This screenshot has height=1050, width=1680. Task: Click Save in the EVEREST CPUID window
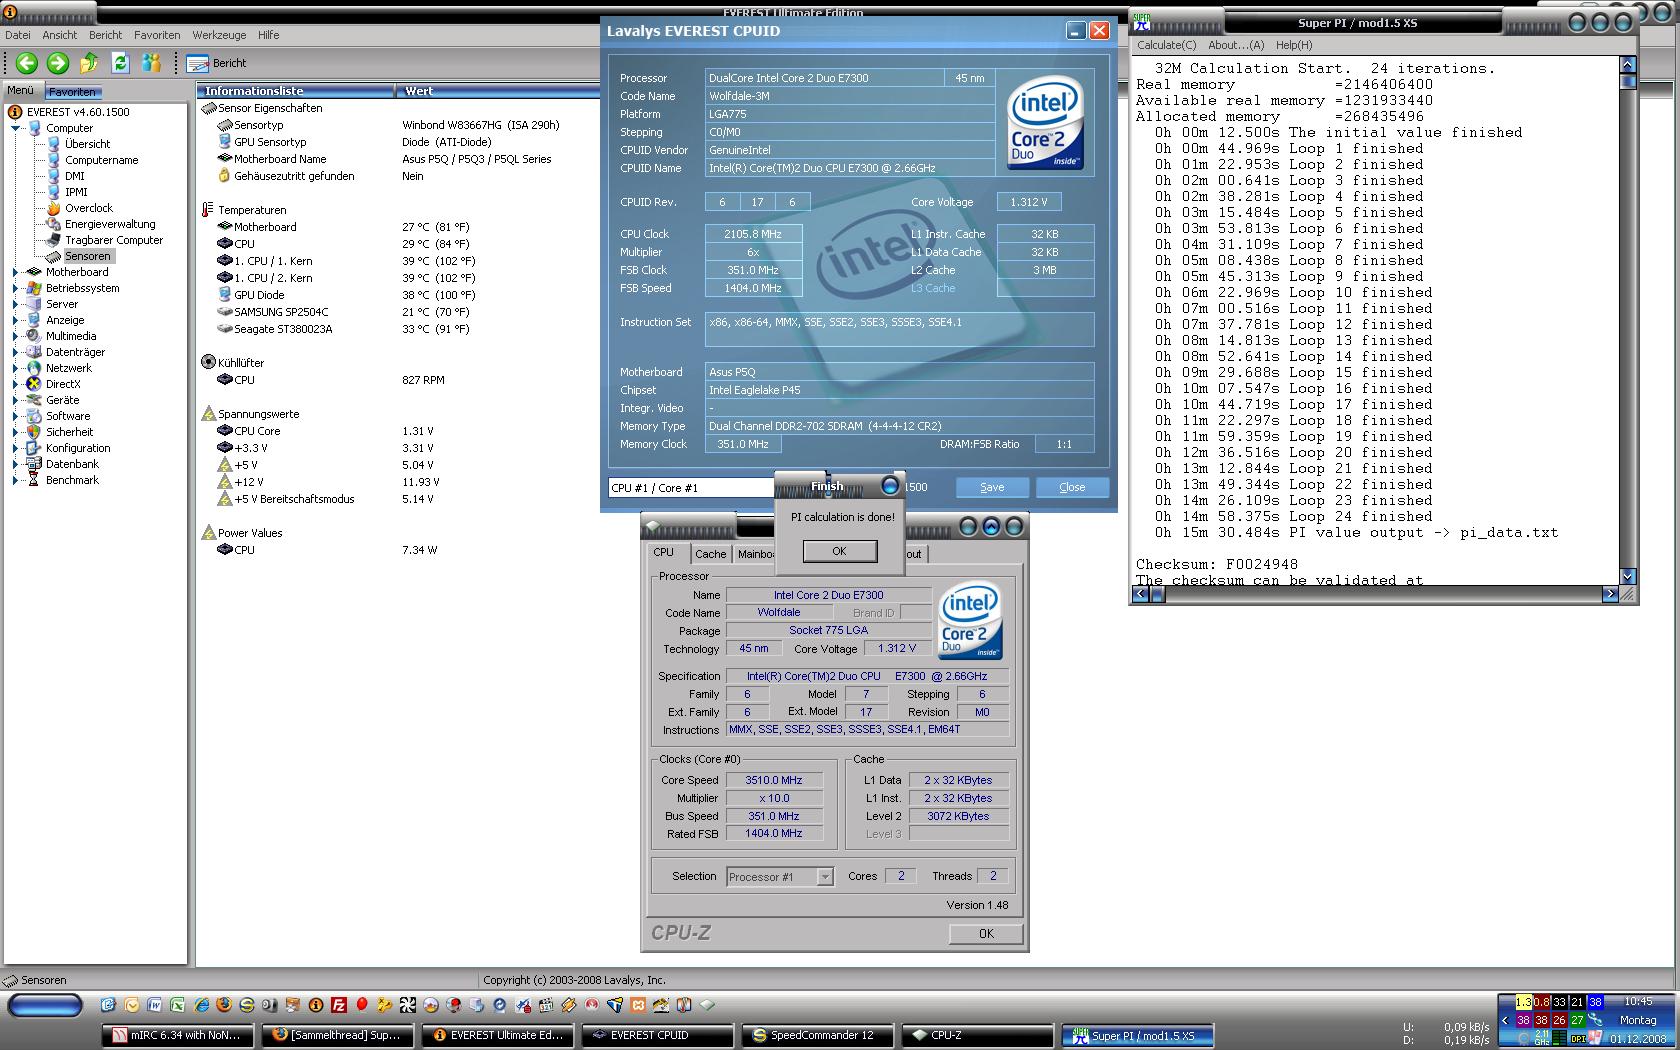[992, 487]
